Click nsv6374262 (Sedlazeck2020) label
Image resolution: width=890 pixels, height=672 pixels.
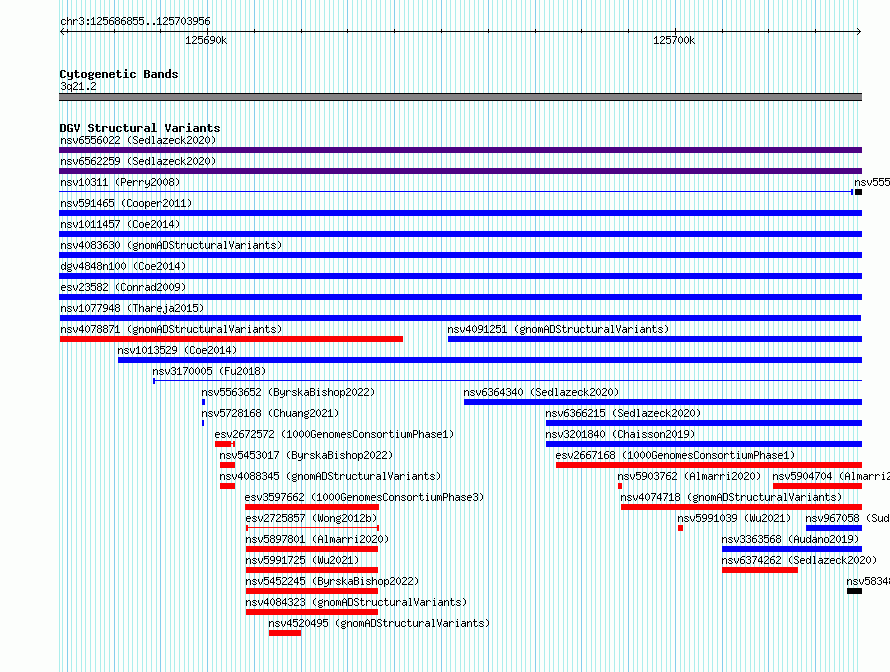pos(799,560)
